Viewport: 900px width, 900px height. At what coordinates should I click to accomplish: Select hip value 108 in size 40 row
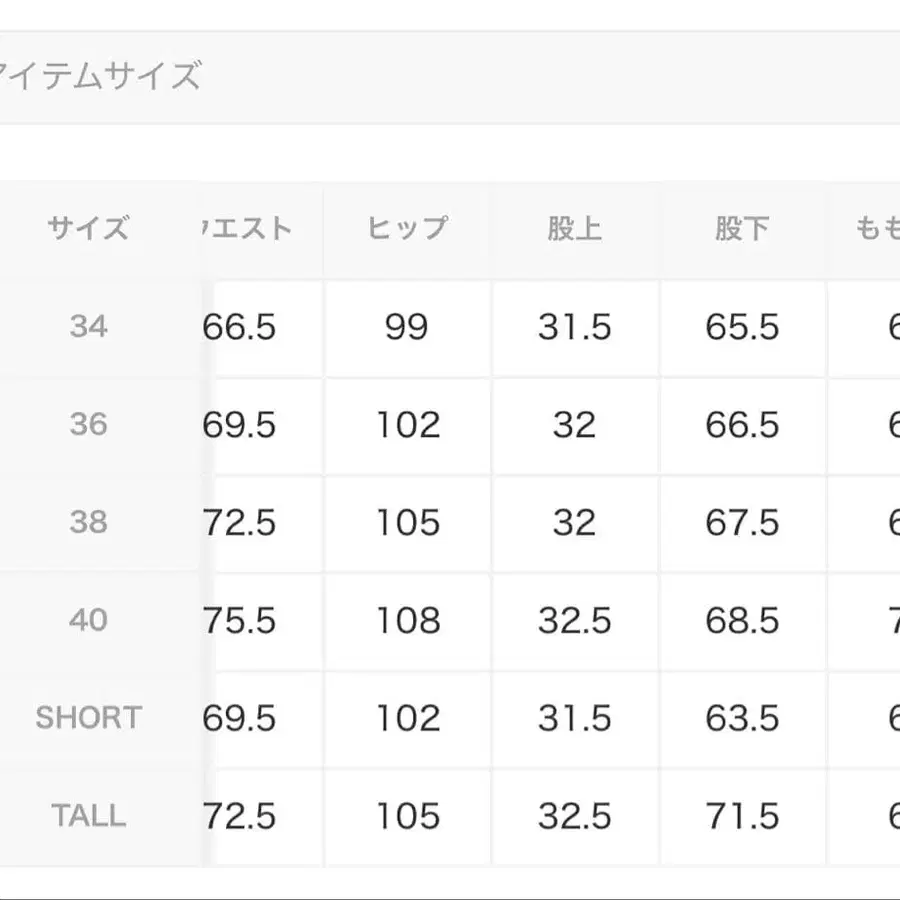(406, 621)
